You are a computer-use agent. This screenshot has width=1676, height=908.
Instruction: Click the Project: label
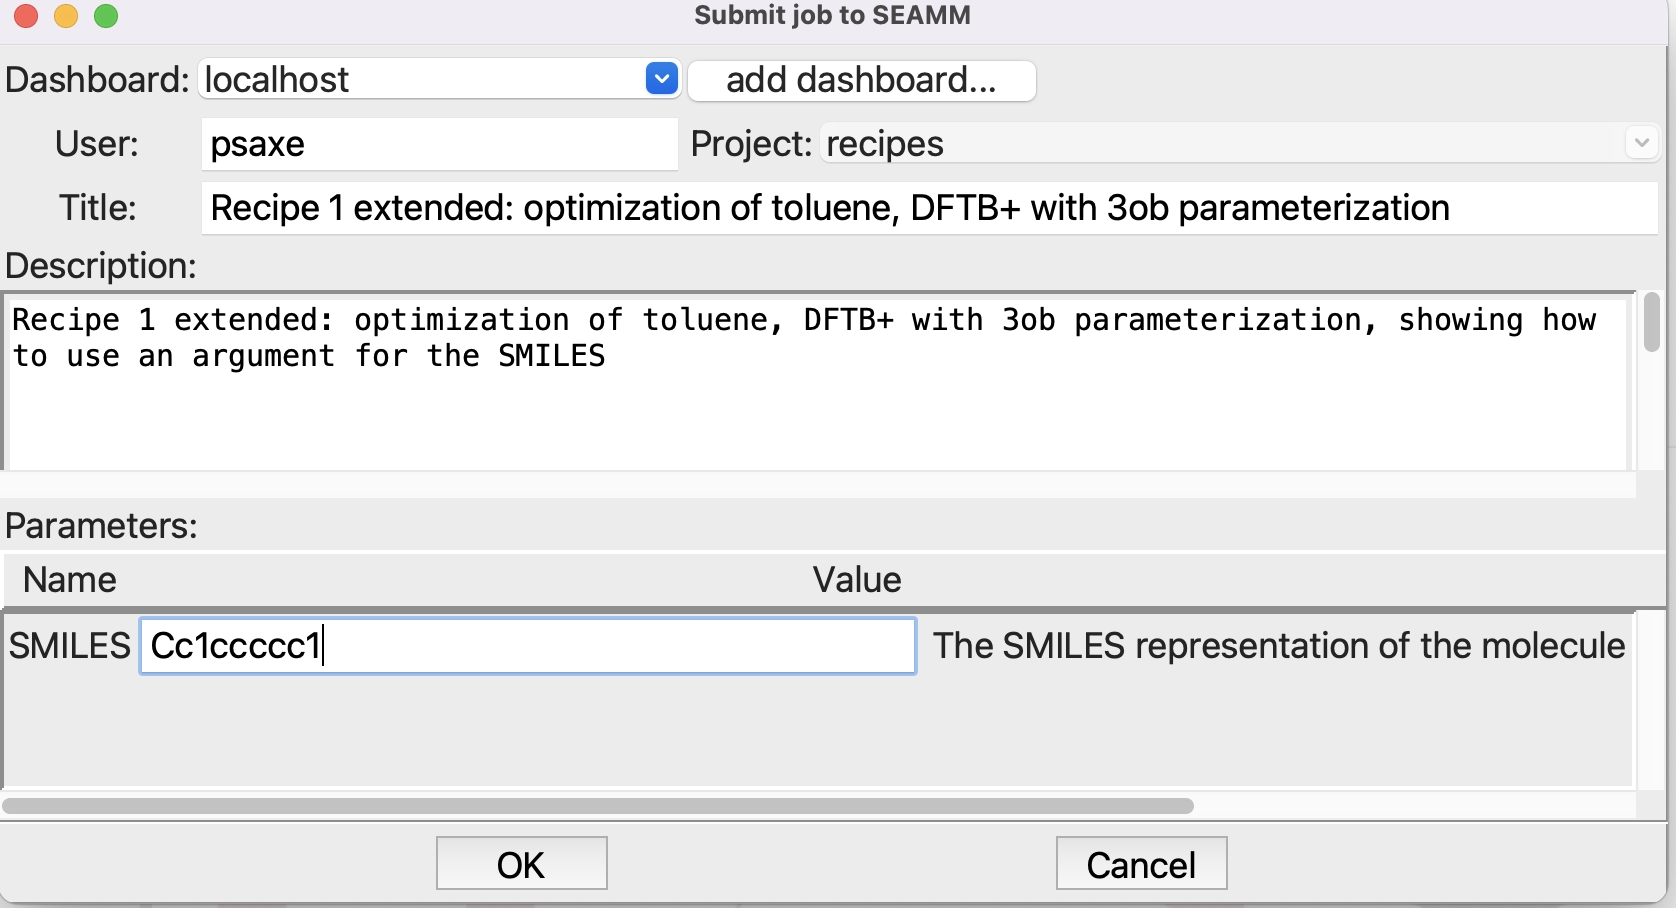point(751,144)
